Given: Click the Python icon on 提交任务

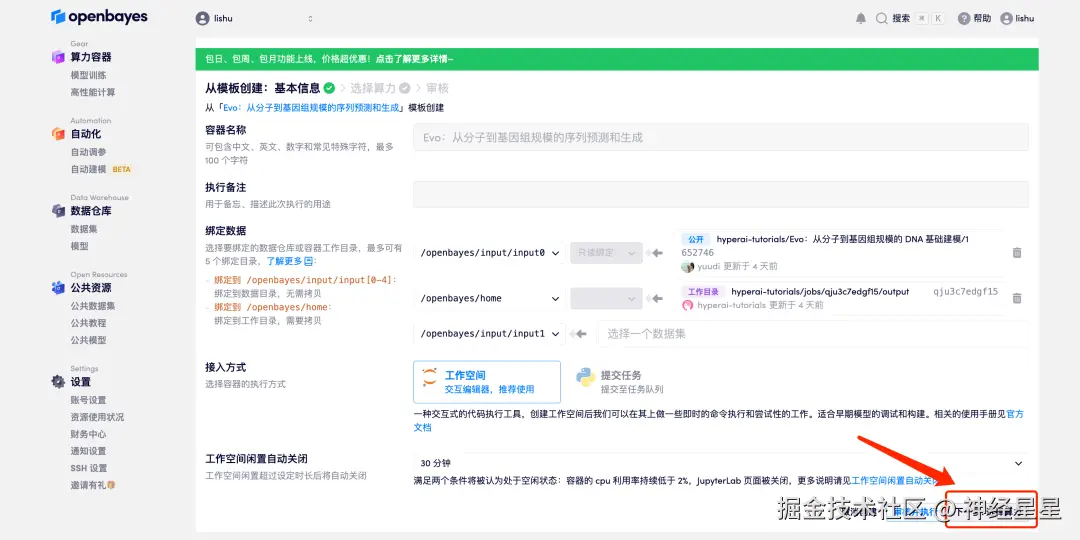Looking at the screenshot, I should pyautogui.click(x=586, y=377).
